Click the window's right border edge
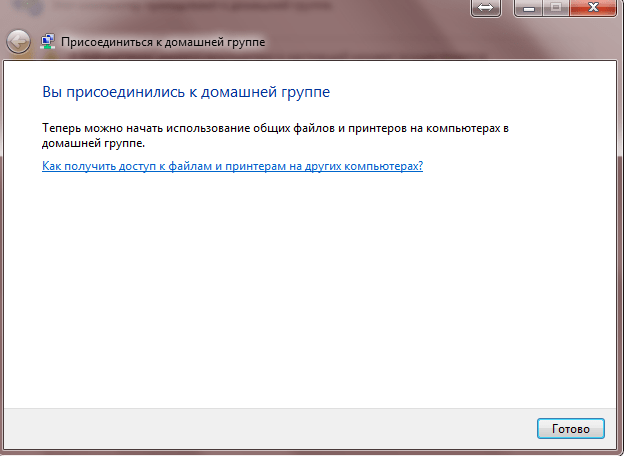 tap(620, 250)
